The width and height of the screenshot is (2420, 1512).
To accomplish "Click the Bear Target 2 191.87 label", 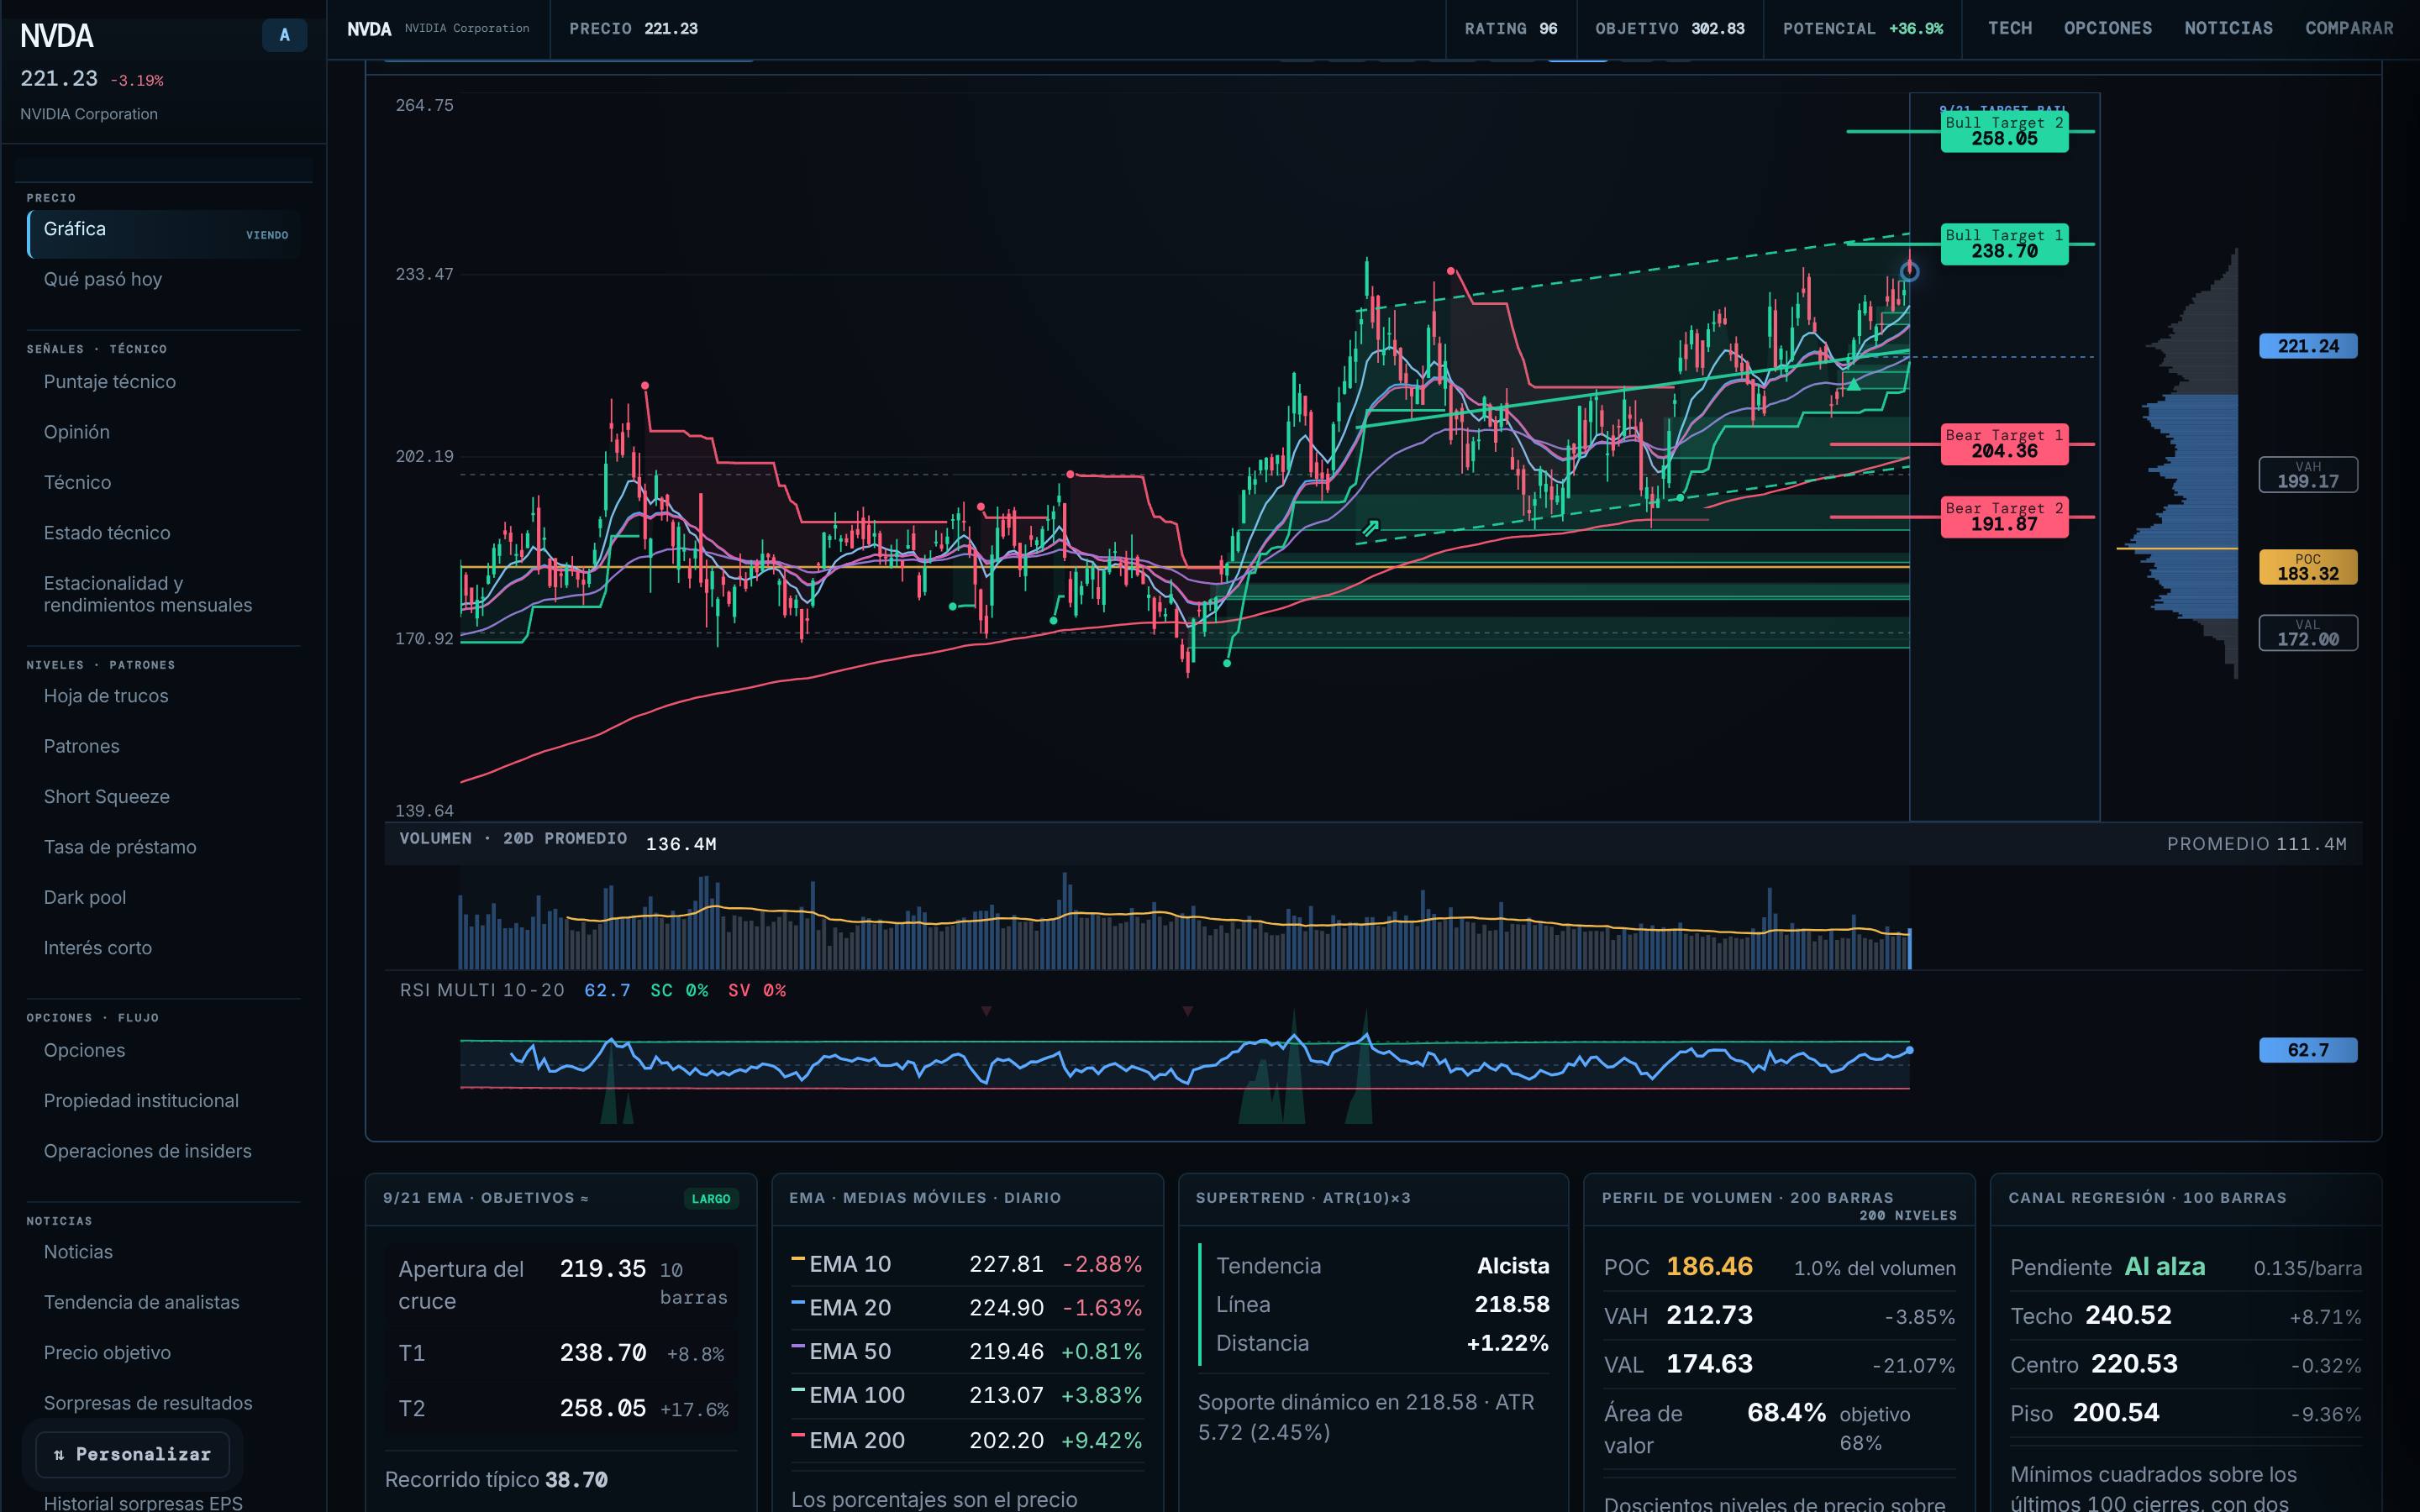I will pyautogui.click(x=2004, y=516).
